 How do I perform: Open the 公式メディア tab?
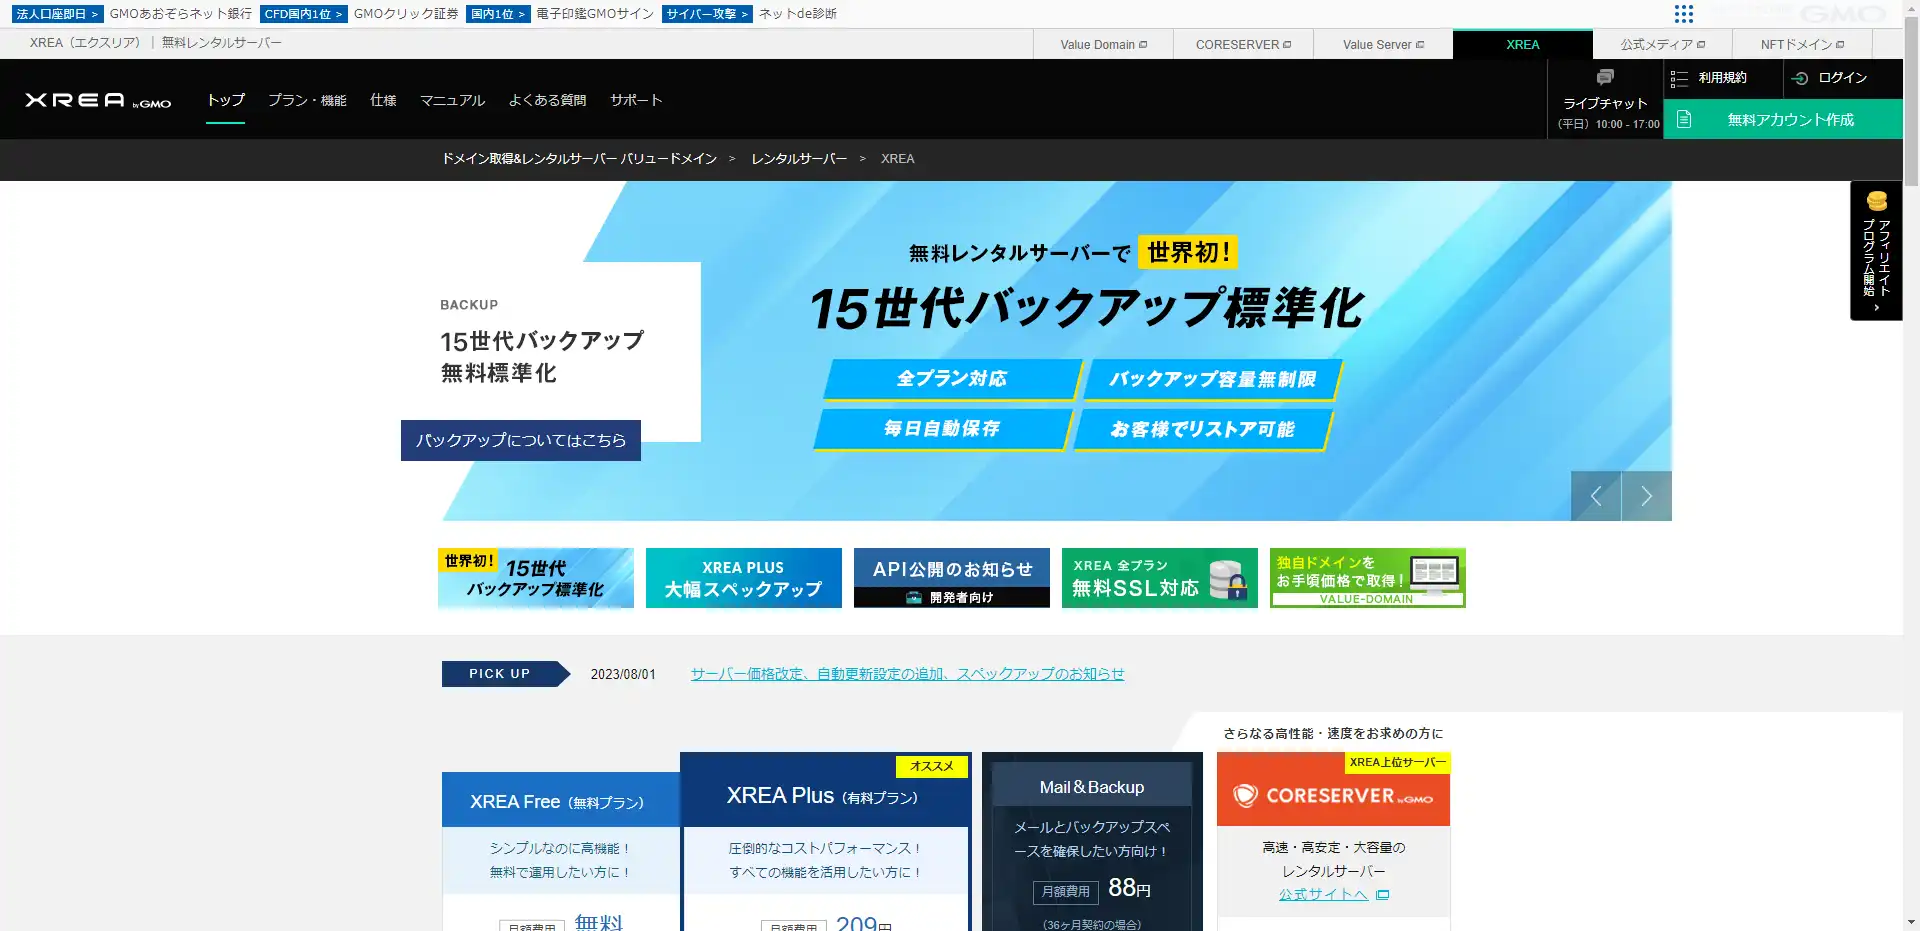[x=1663, y=44]
